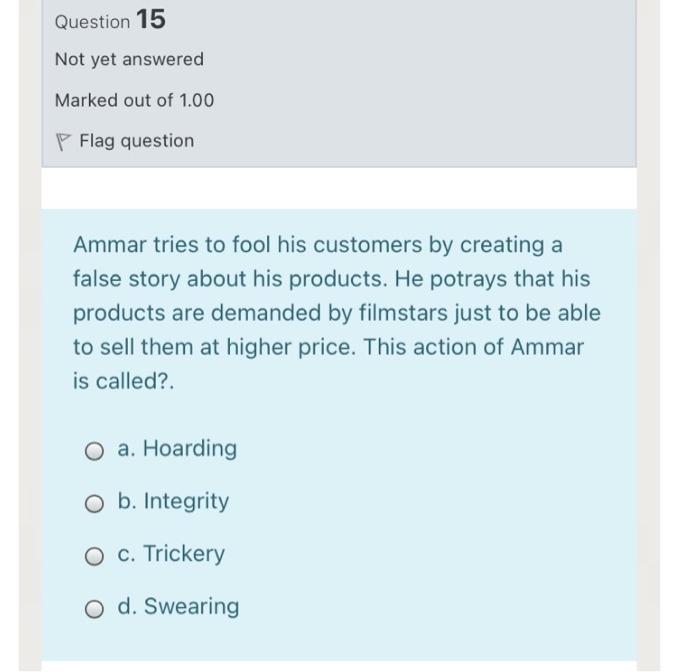Click the 'Marked out of 1.00' text
Viewport: 700px width, 672px height.
pos(134,100)
